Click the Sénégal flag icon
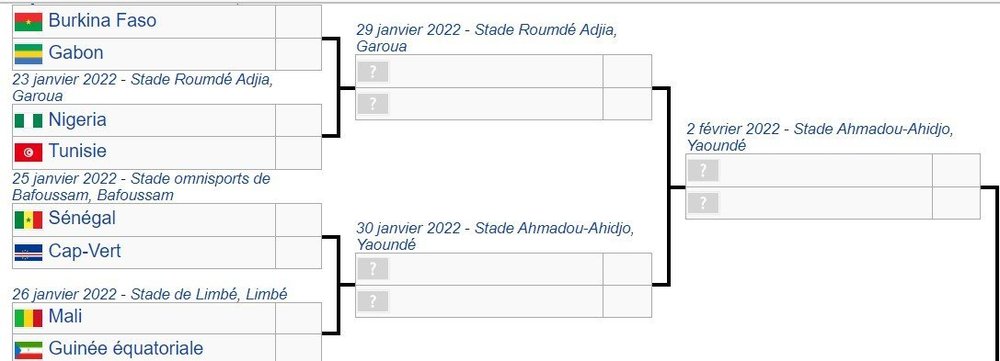 coord(28,219)
